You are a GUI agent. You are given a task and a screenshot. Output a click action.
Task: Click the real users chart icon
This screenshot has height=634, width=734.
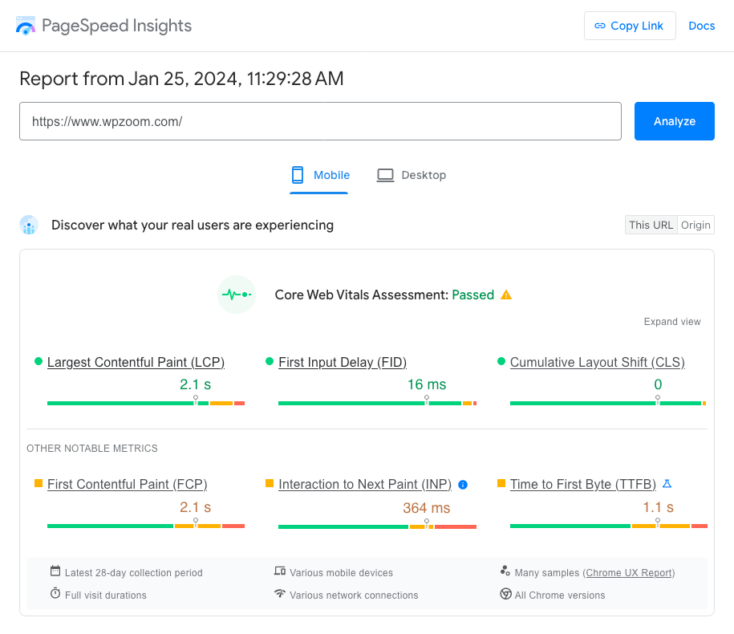(x=29, y=225)
